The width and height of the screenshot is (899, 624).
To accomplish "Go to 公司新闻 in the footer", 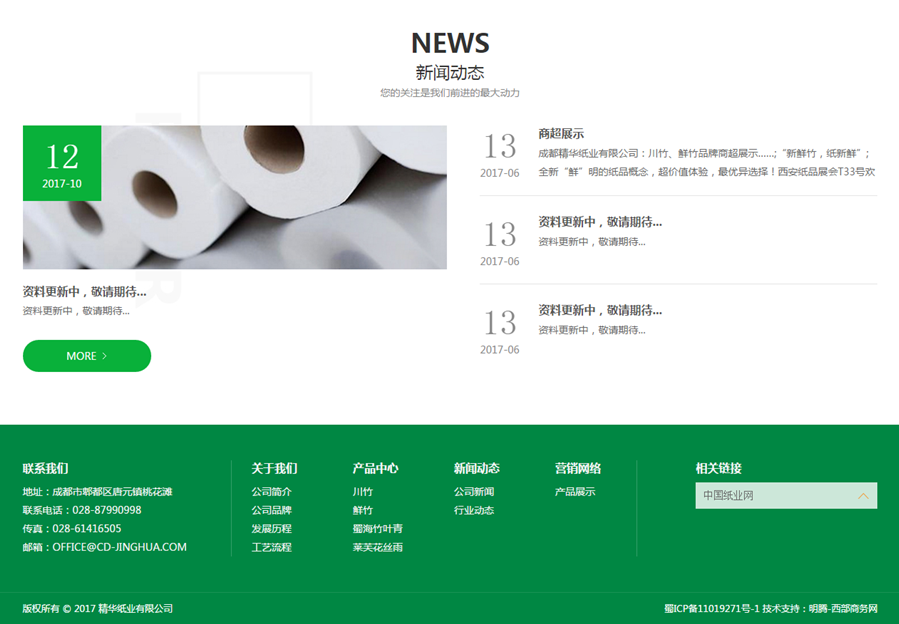I will pyautogui.click(x=473, y=492).
